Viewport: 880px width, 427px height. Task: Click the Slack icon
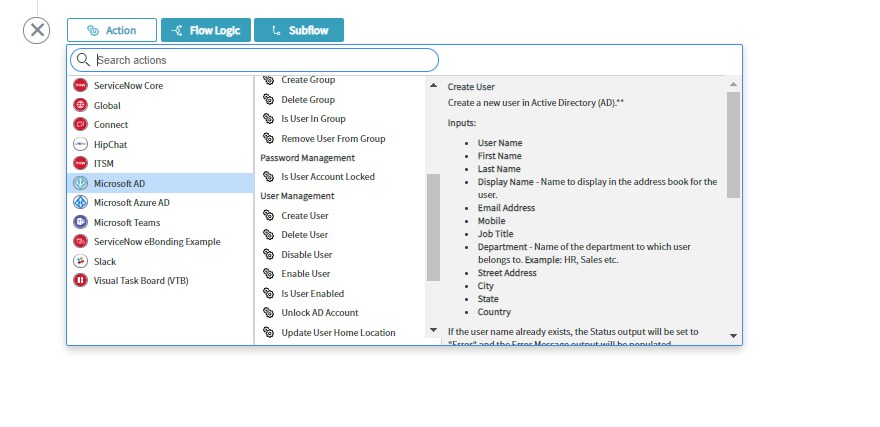pos(80,261)
